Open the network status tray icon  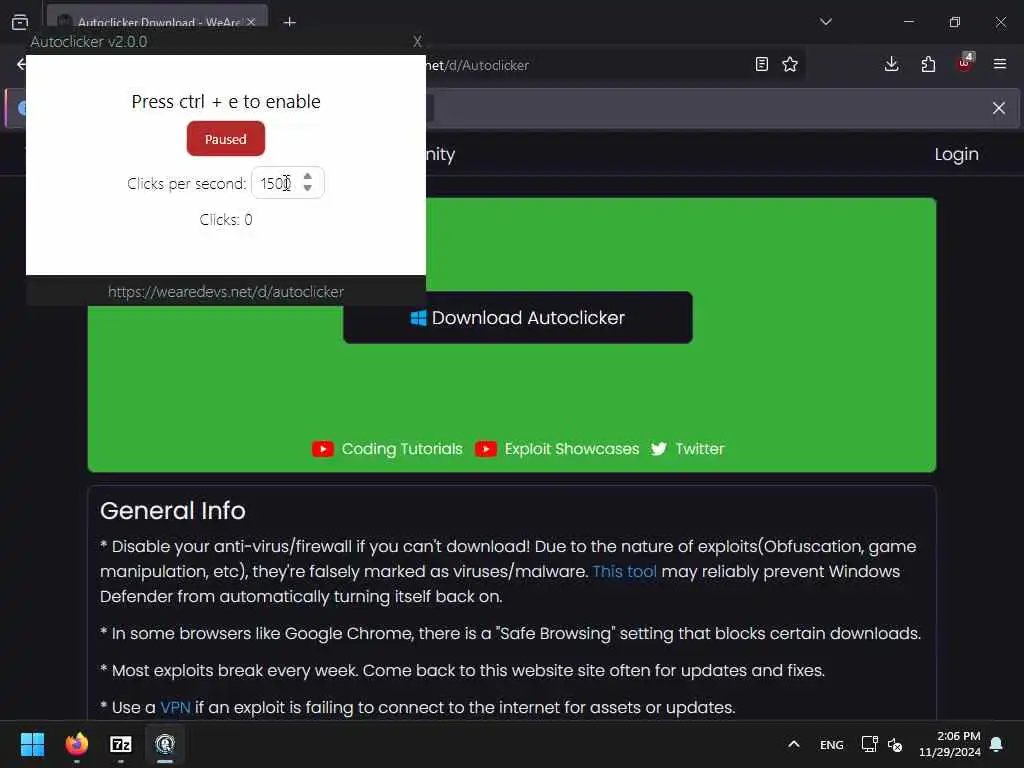(x=869, y=744)
